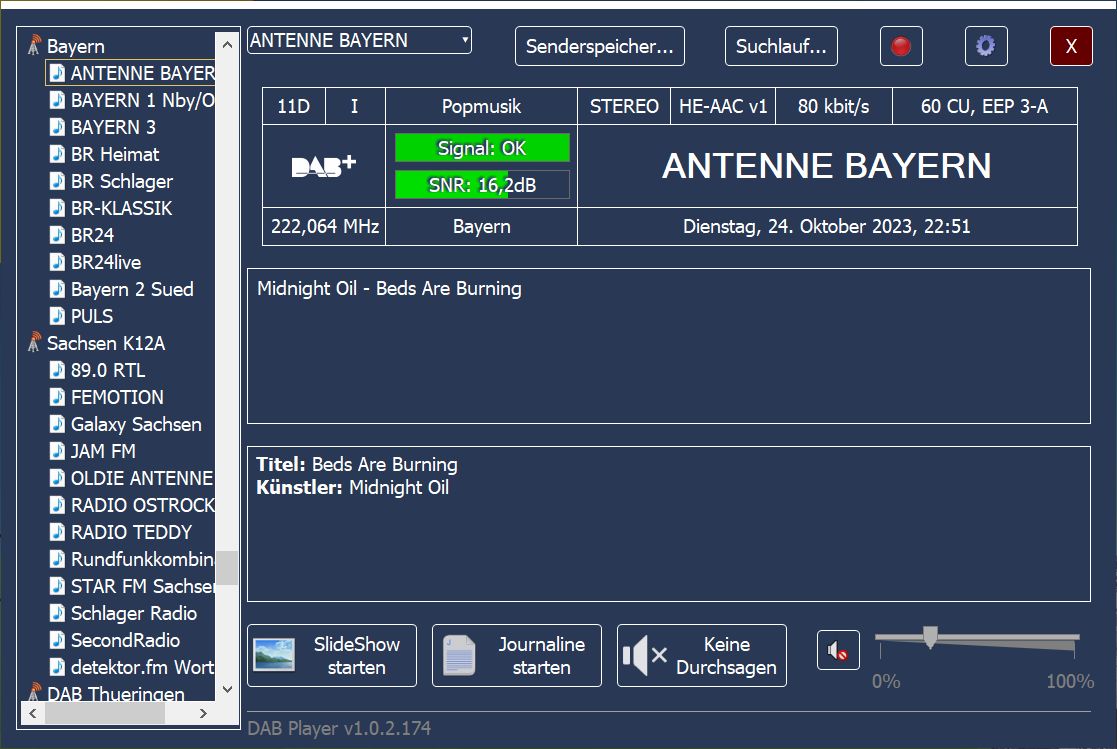Click the date line Dienstag, 24. Oktober 2023
Screen dimensions: 1117x749
tap(826, 227)
